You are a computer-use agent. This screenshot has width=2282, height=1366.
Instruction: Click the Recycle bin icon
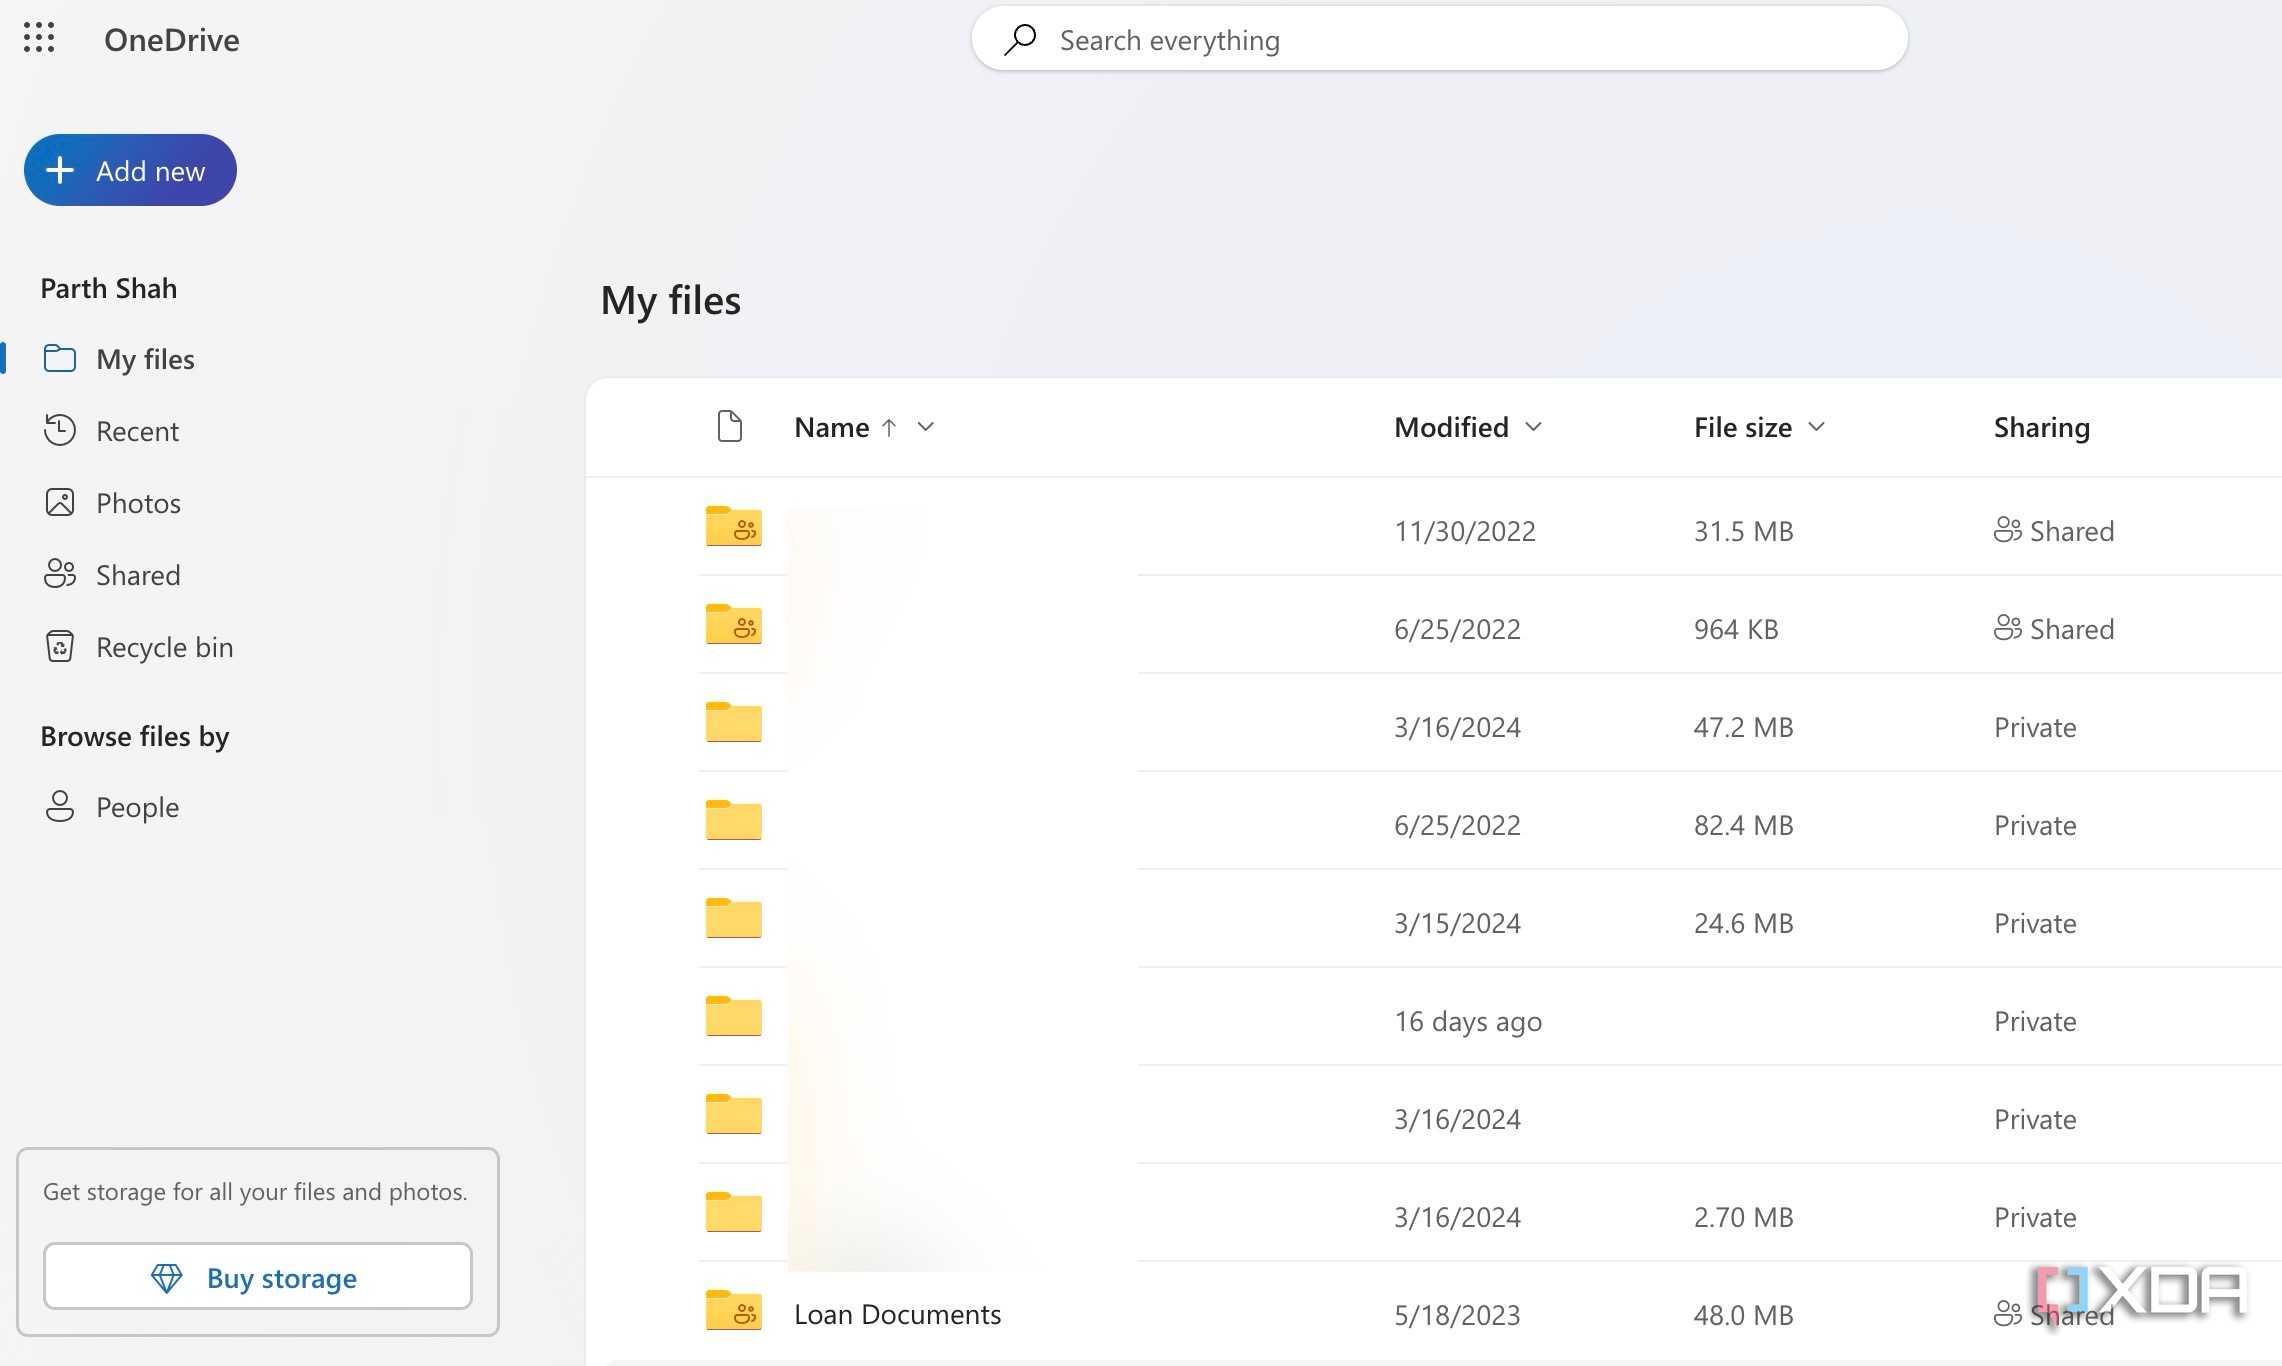tap(60, 646)
